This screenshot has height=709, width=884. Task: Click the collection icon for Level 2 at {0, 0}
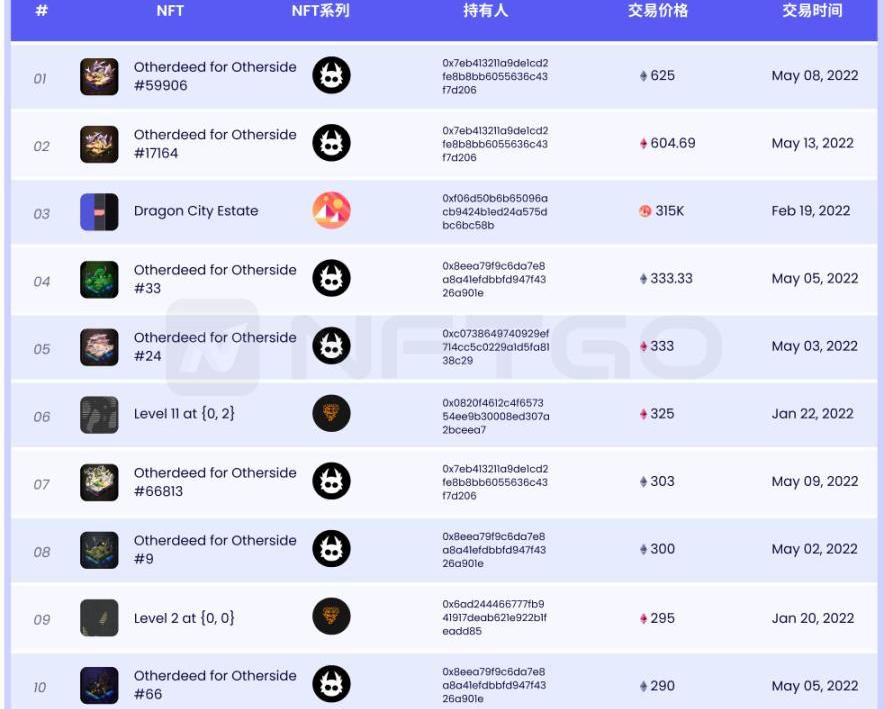331,617
